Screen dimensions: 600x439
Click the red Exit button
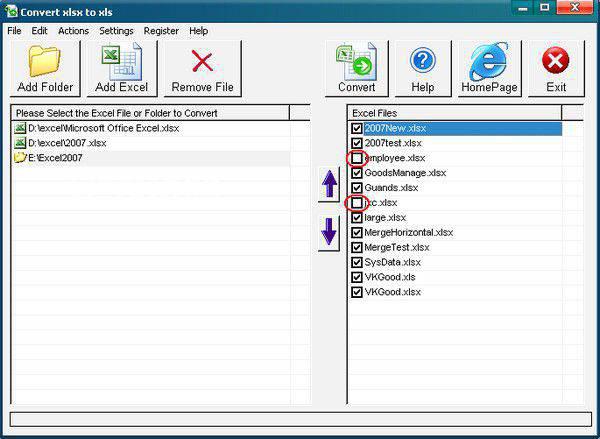pyautogui.click(x=556, y=69)
